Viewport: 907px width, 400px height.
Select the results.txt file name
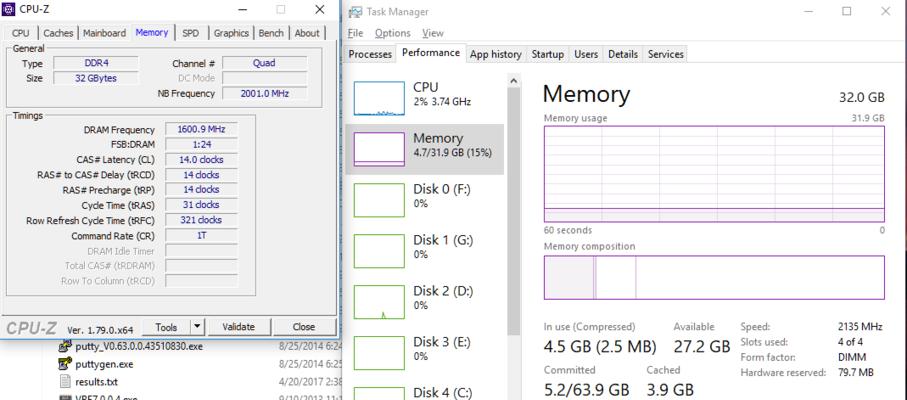97,382
